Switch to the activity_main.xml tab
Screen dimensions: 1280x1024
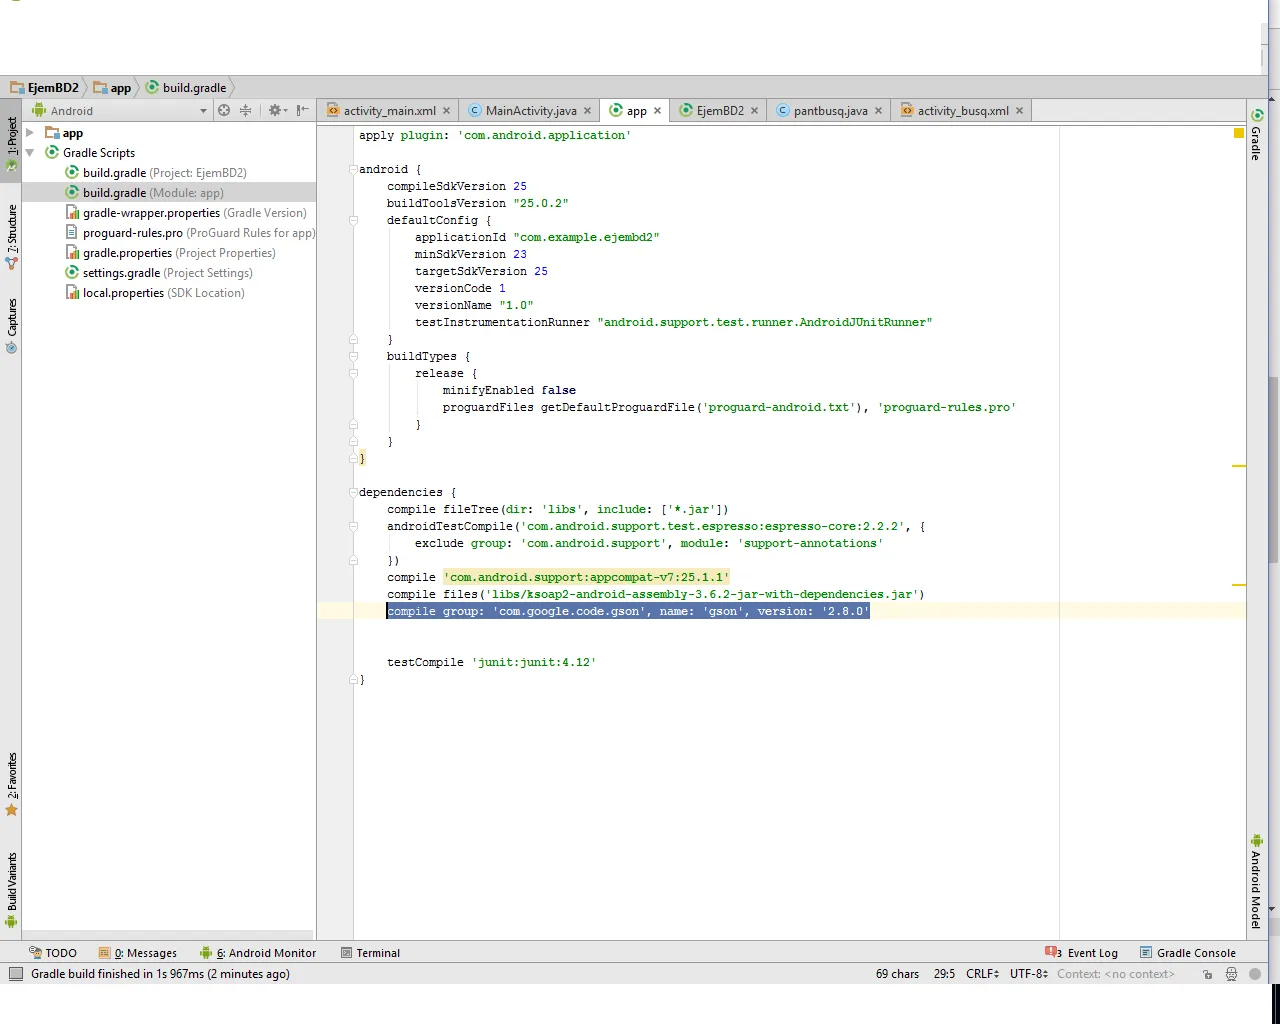389,111
